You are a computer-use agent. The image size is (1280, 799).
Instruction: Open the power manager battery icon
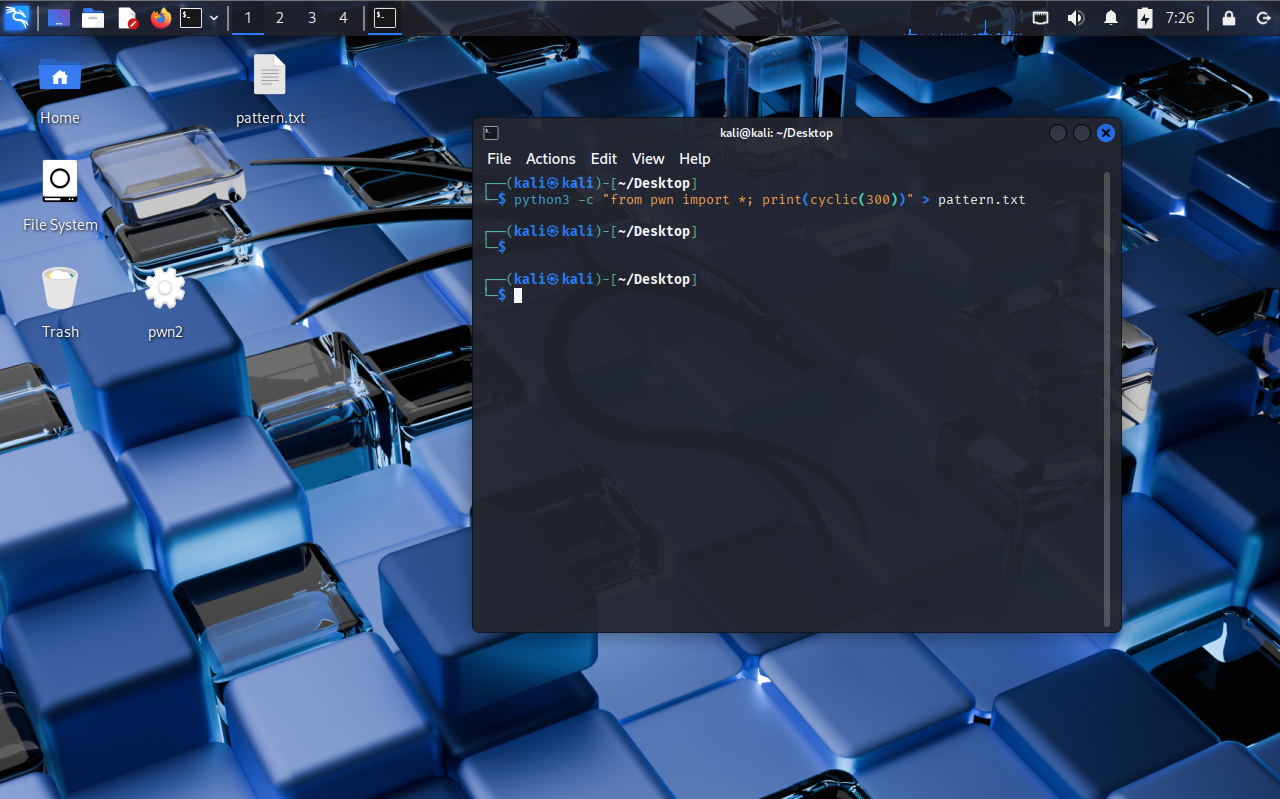click(1145, 18)
